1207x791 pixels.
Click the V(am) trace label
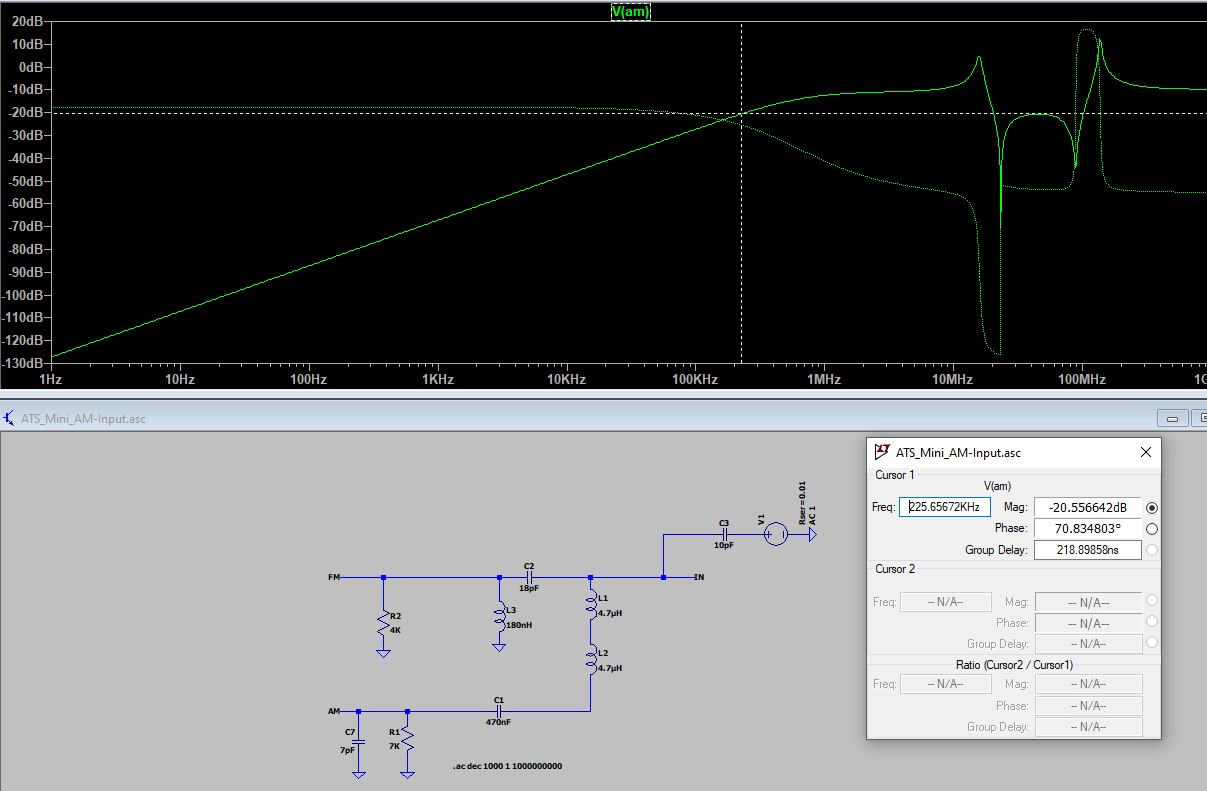630,11
